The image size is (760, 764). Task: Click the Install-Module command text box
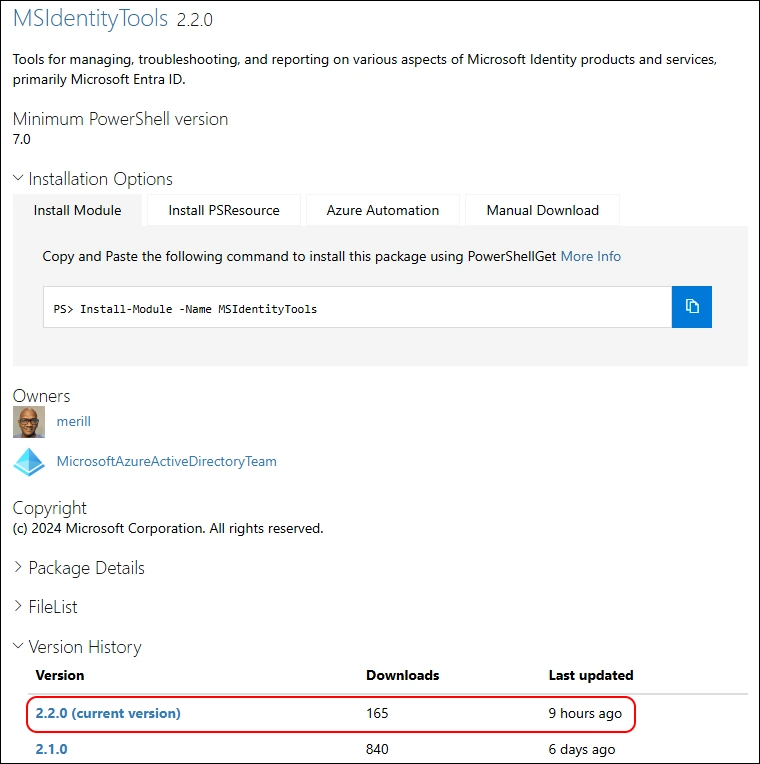(x=357, y=308)
